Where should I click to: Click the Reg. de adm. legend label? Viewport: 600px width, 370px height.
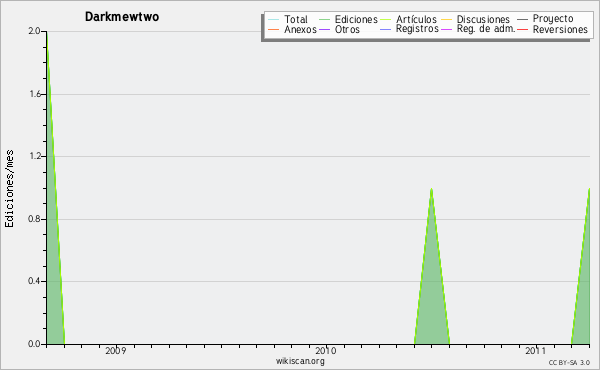(x=486, y=29)
